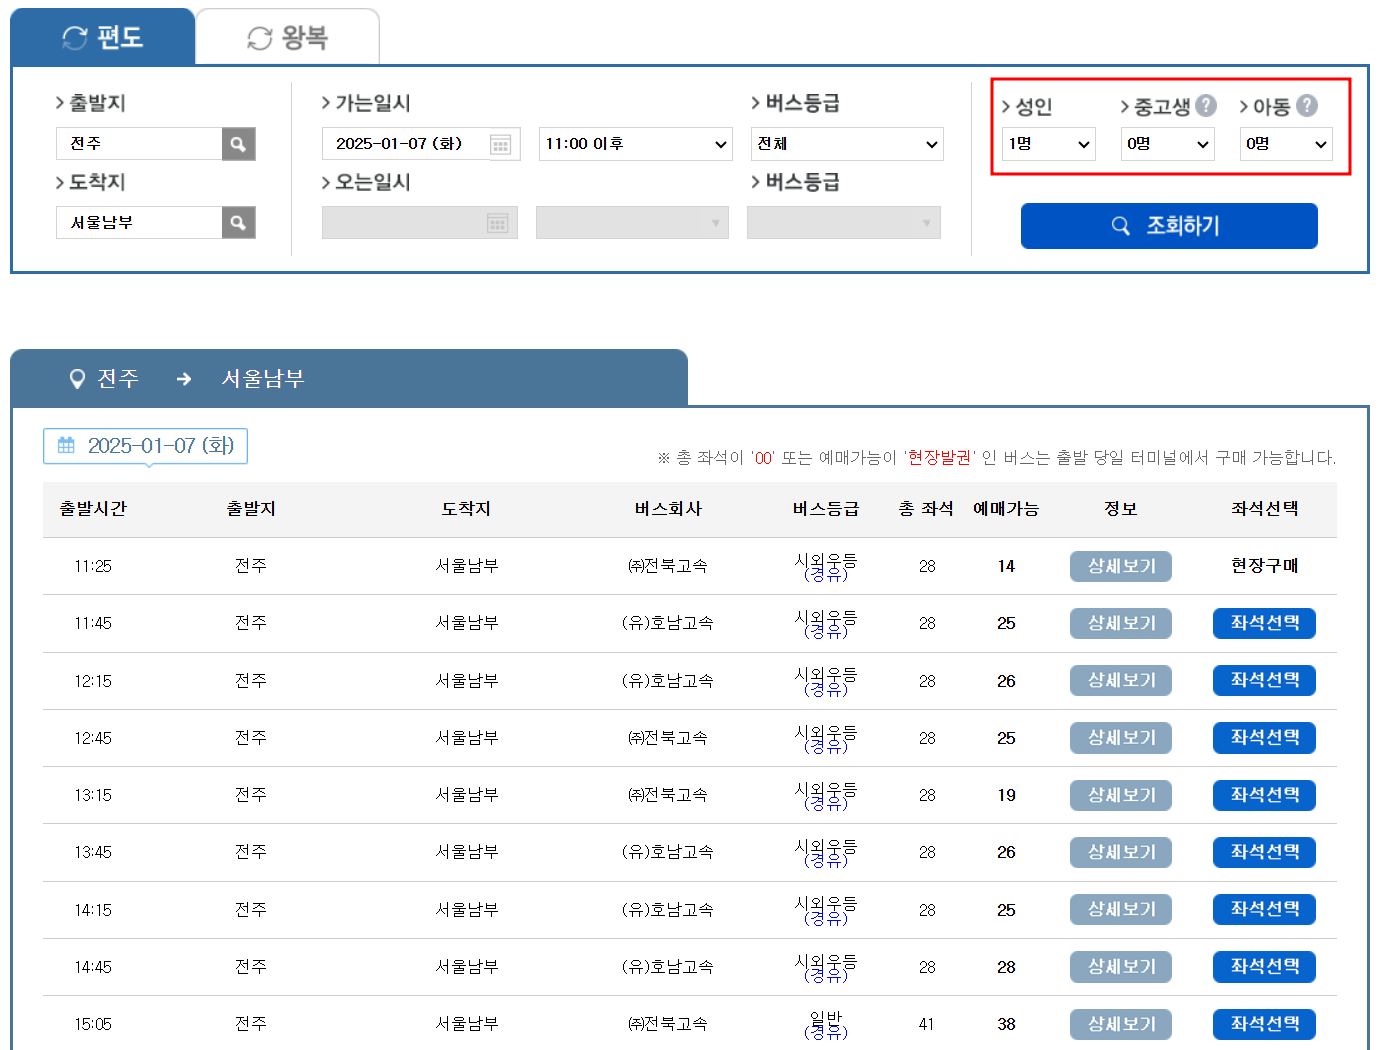The image size is (1385, 1050).
Task: Switch to the 왕복 tab
Action: 288,37
